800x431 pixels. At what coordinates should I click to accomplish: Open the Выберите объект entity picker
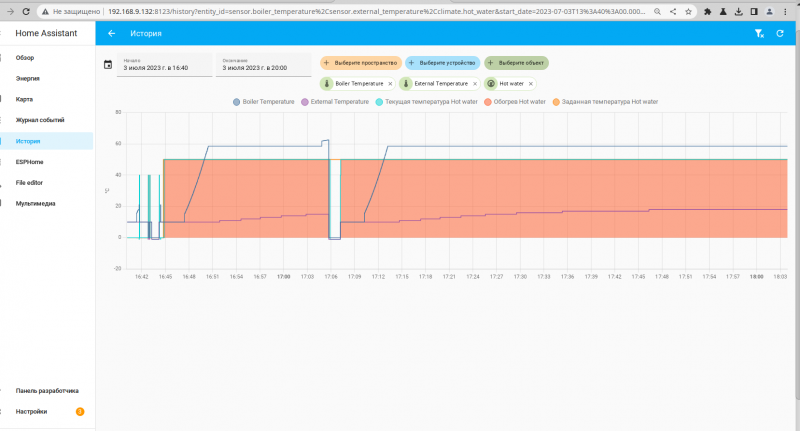(516, 62)
